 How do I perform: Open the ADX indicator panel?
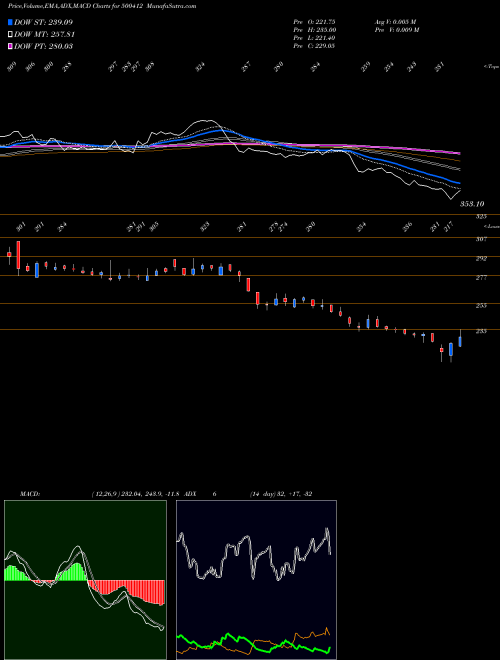256,580
